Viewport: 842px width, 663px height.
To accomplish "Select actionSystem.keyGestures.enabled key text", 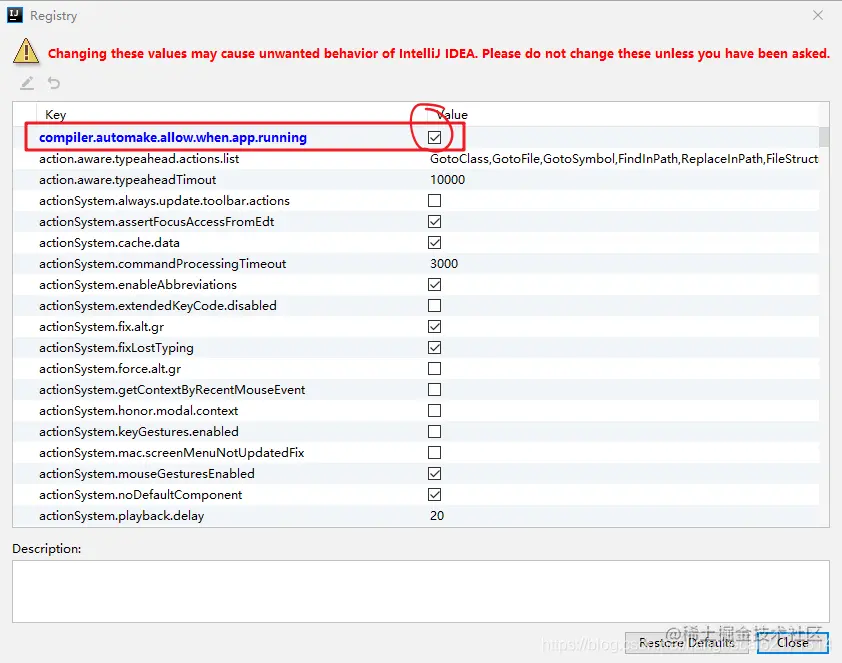I will [x=139, y=432].
